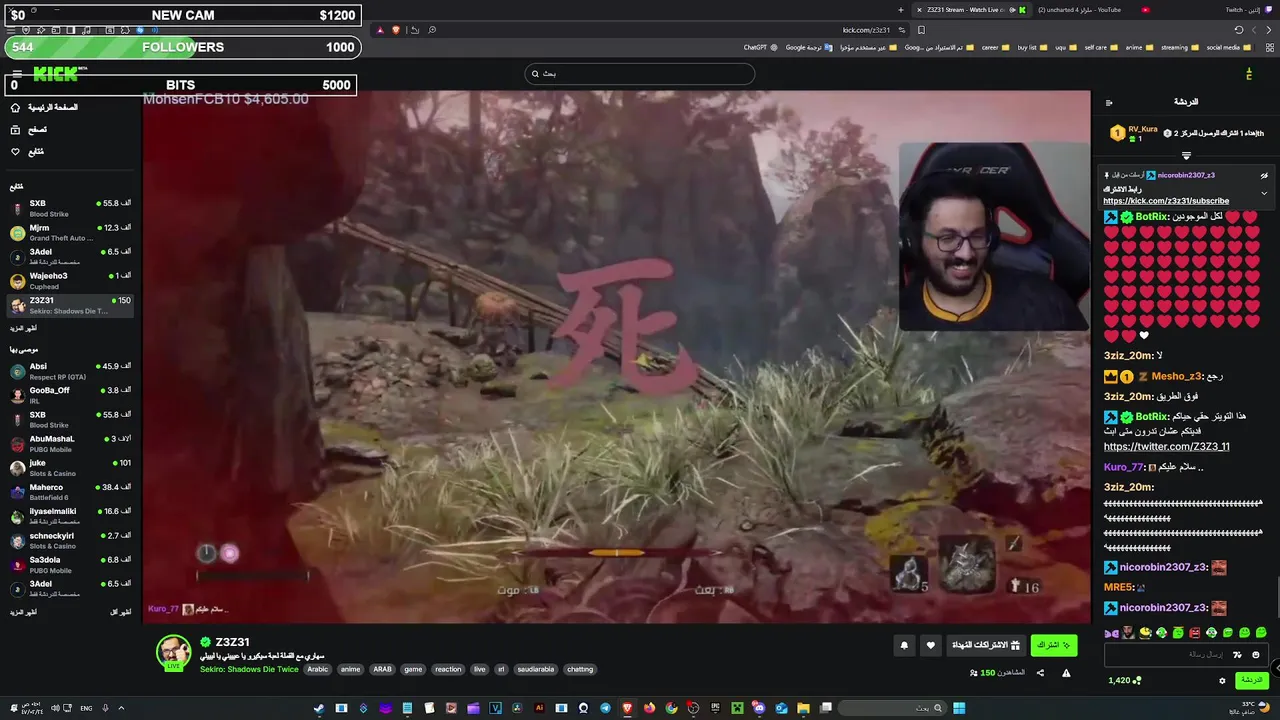Click the anime stream tag

[350, 669]
